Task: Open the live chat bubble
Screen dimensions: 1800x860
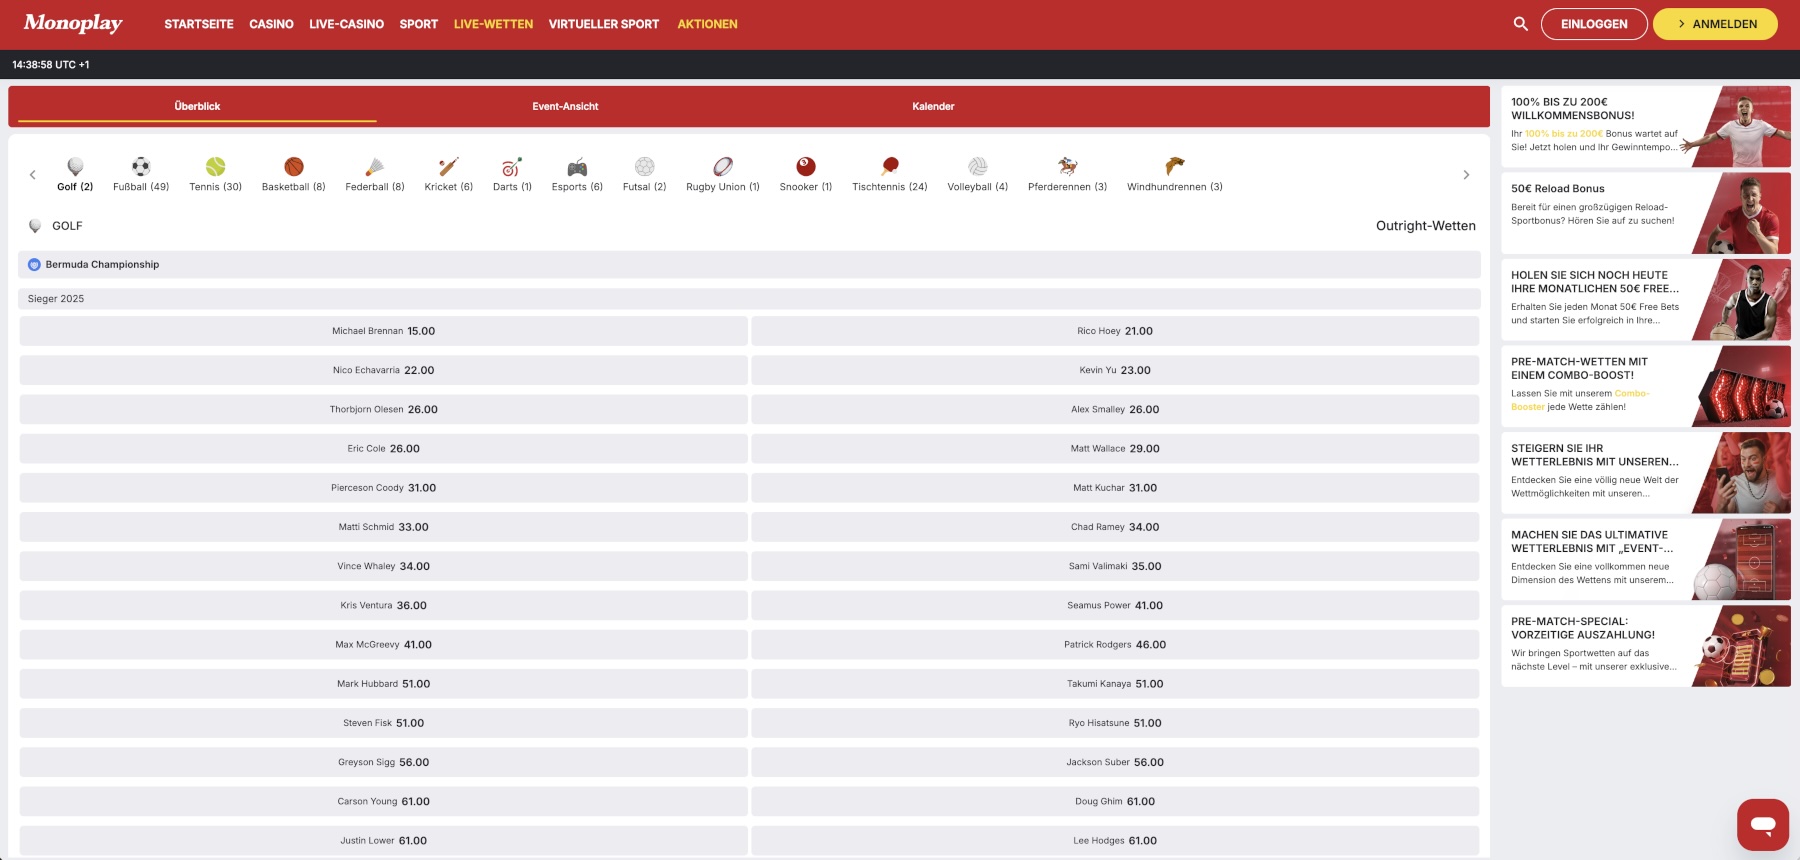Action: pos(1763,825)
